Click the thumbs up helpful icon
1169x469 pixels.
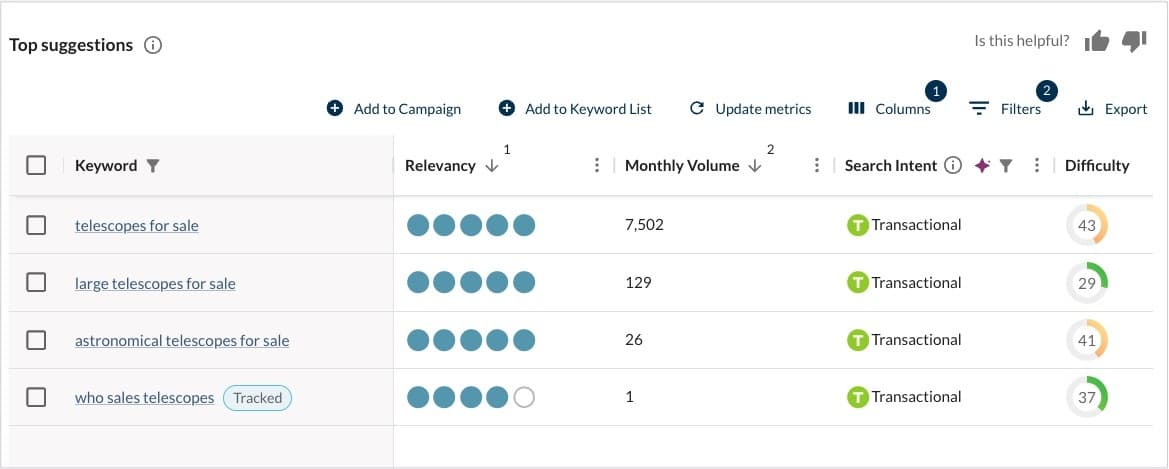[x=1097, y=41]
